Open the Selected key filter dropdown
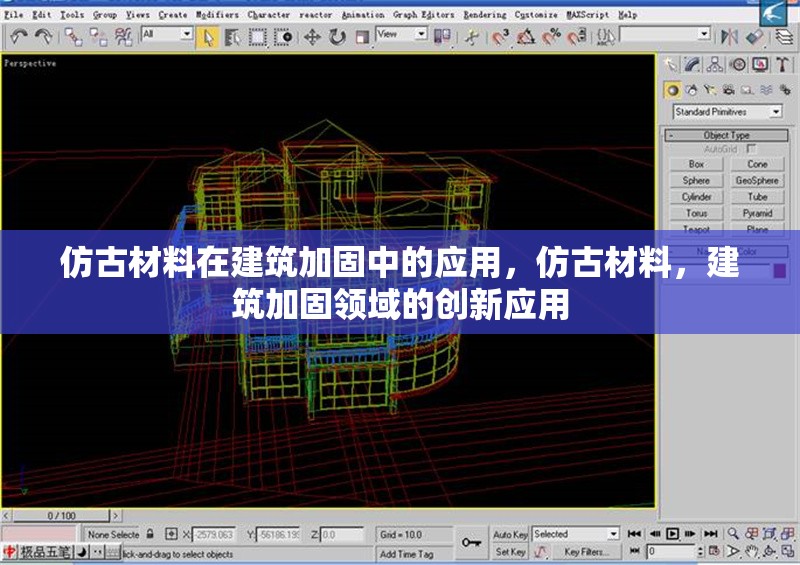 point(576,534)
